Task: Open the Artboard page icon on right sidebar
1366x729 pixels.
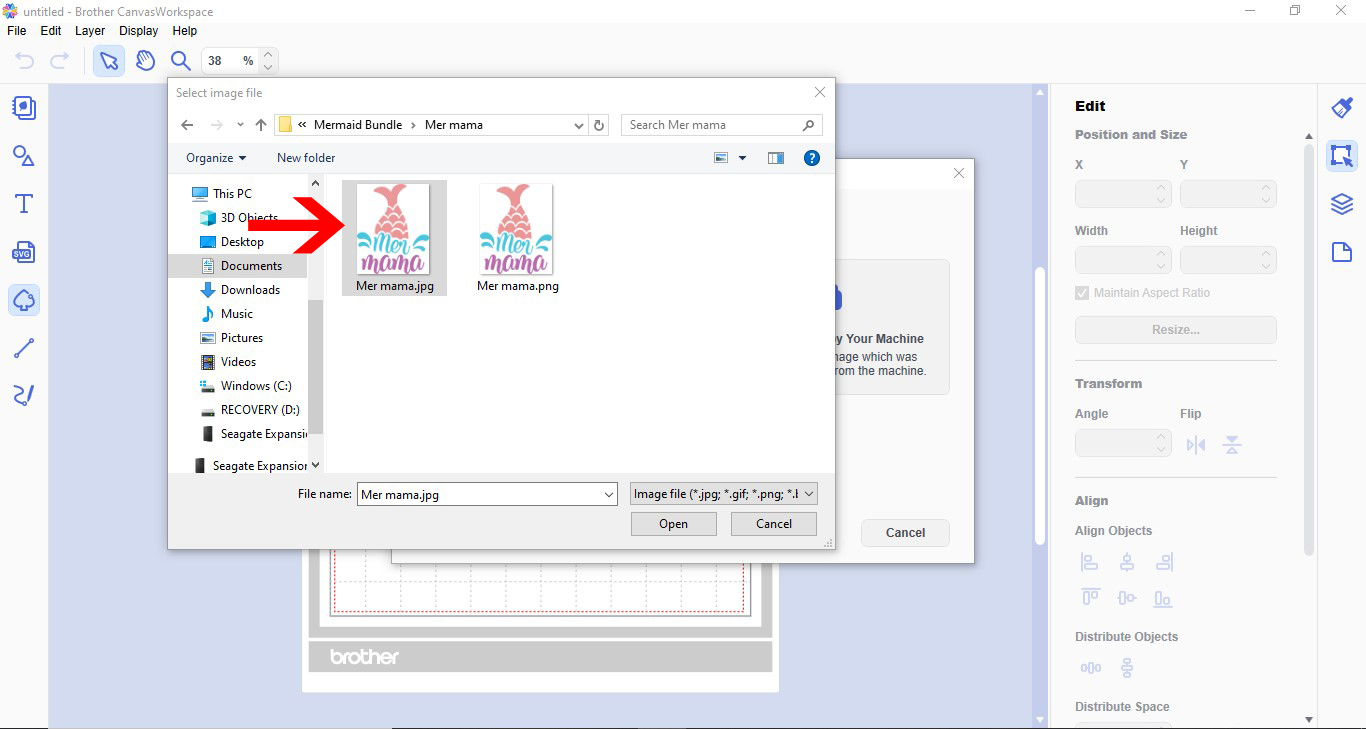Action: pos(1342,252)
